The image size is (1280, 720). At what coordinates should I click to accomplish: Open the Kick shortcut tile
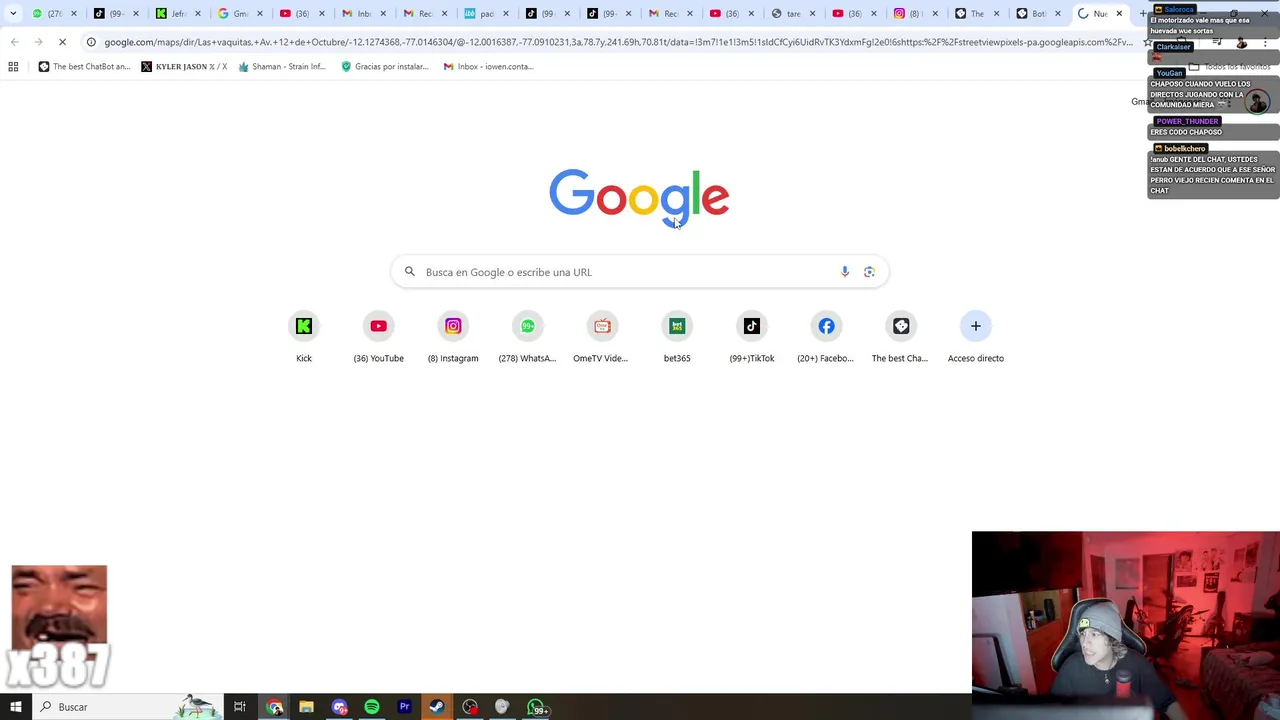click(x=304, y=337)
